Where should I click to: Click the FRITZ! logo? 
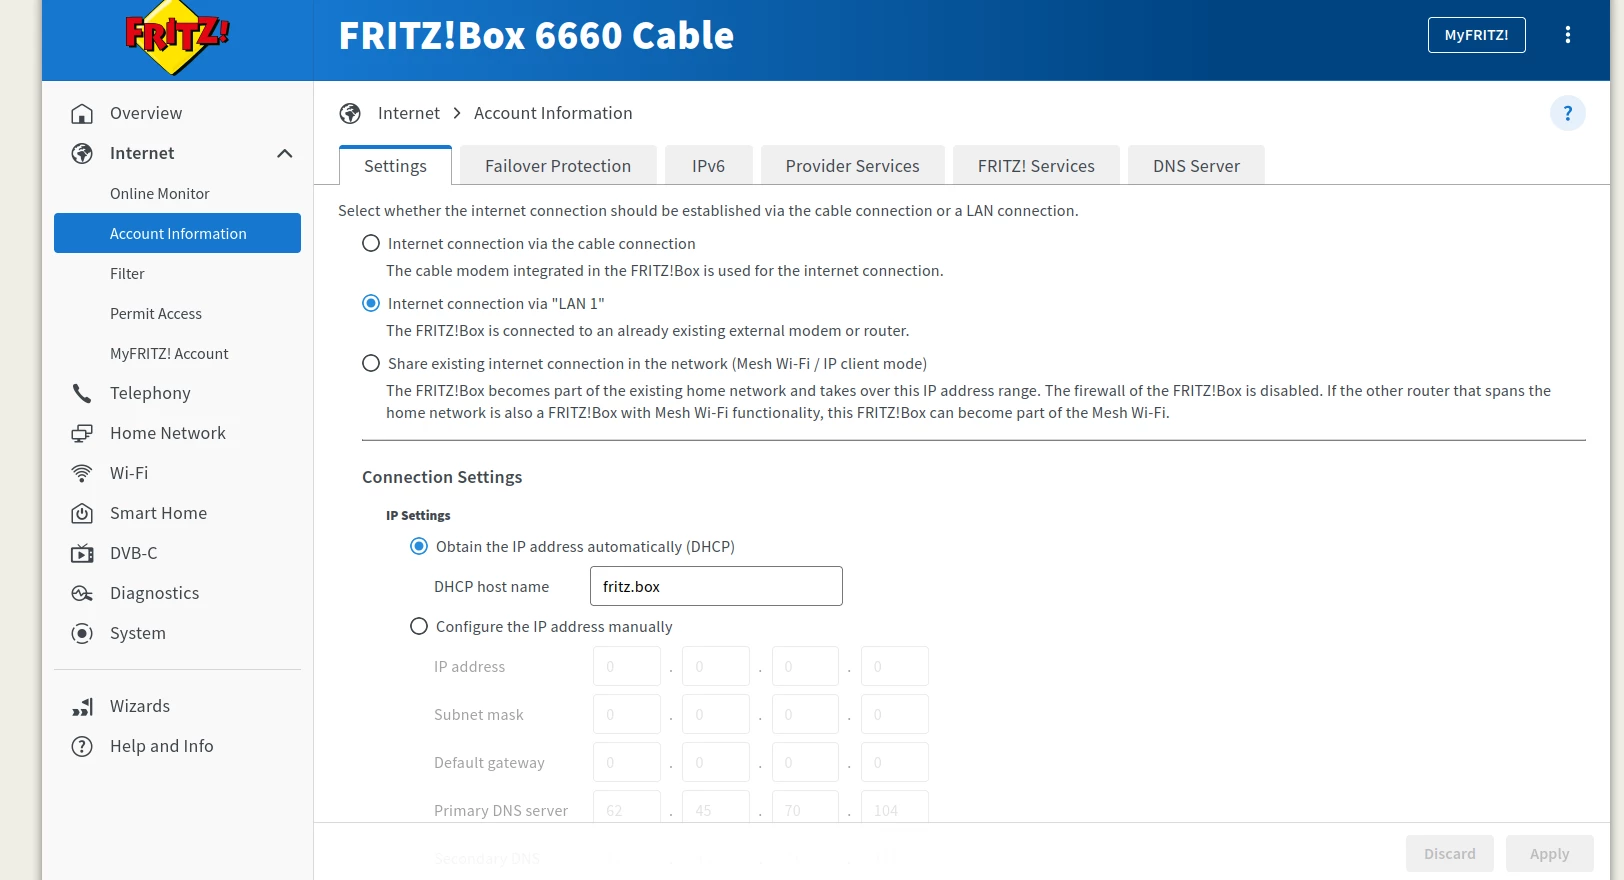177,38
